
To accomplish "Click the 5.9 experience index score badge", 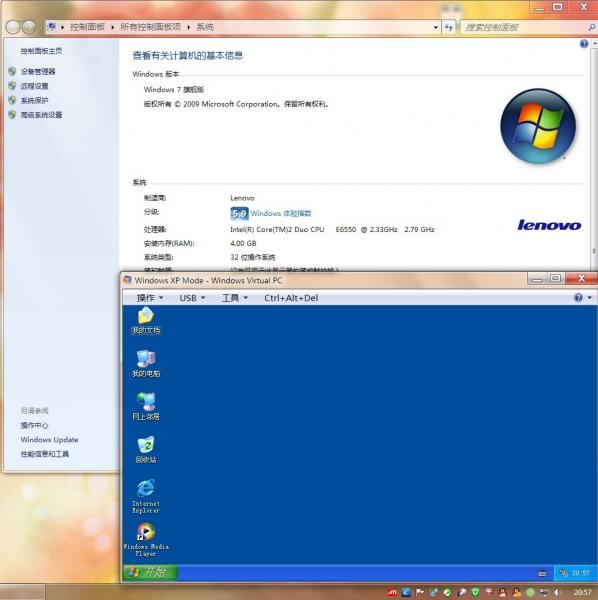I will (240, 214).
